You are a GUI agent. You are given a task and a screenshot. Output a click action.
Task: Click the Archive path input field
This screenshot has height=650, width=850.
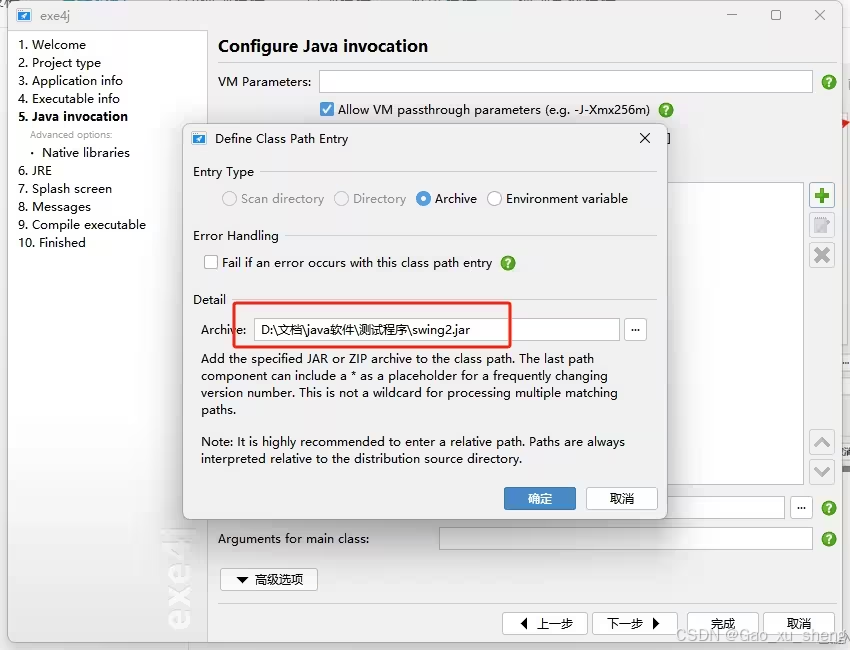436,330
